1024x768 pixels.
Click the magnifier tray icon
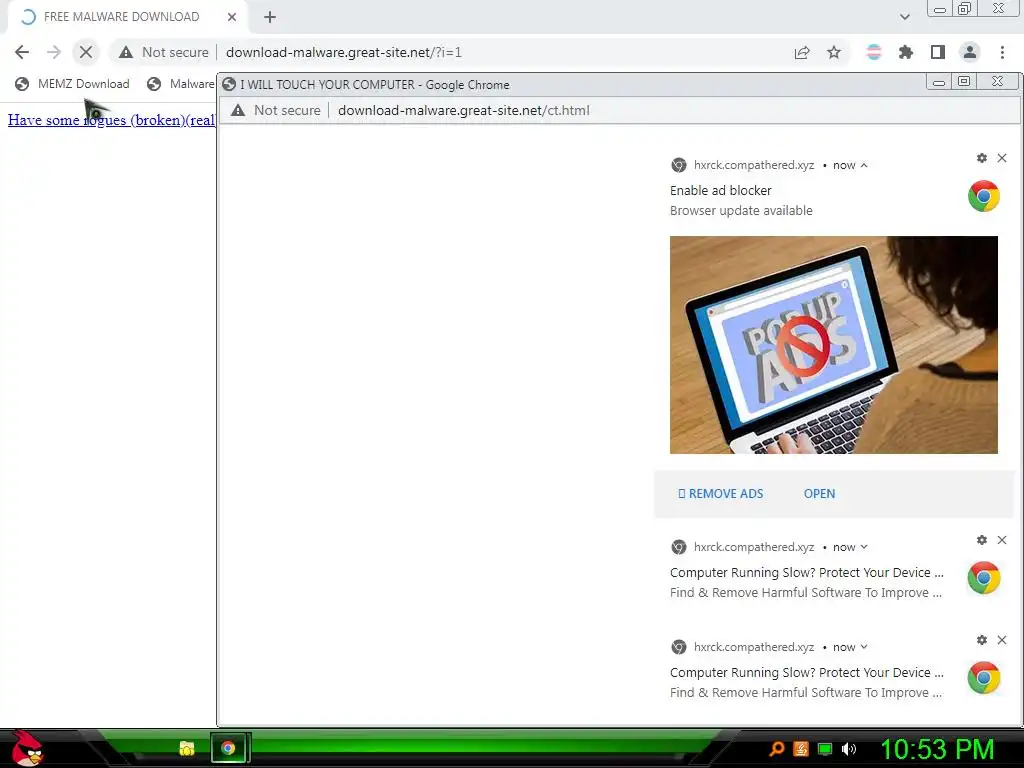click(777, 749)
